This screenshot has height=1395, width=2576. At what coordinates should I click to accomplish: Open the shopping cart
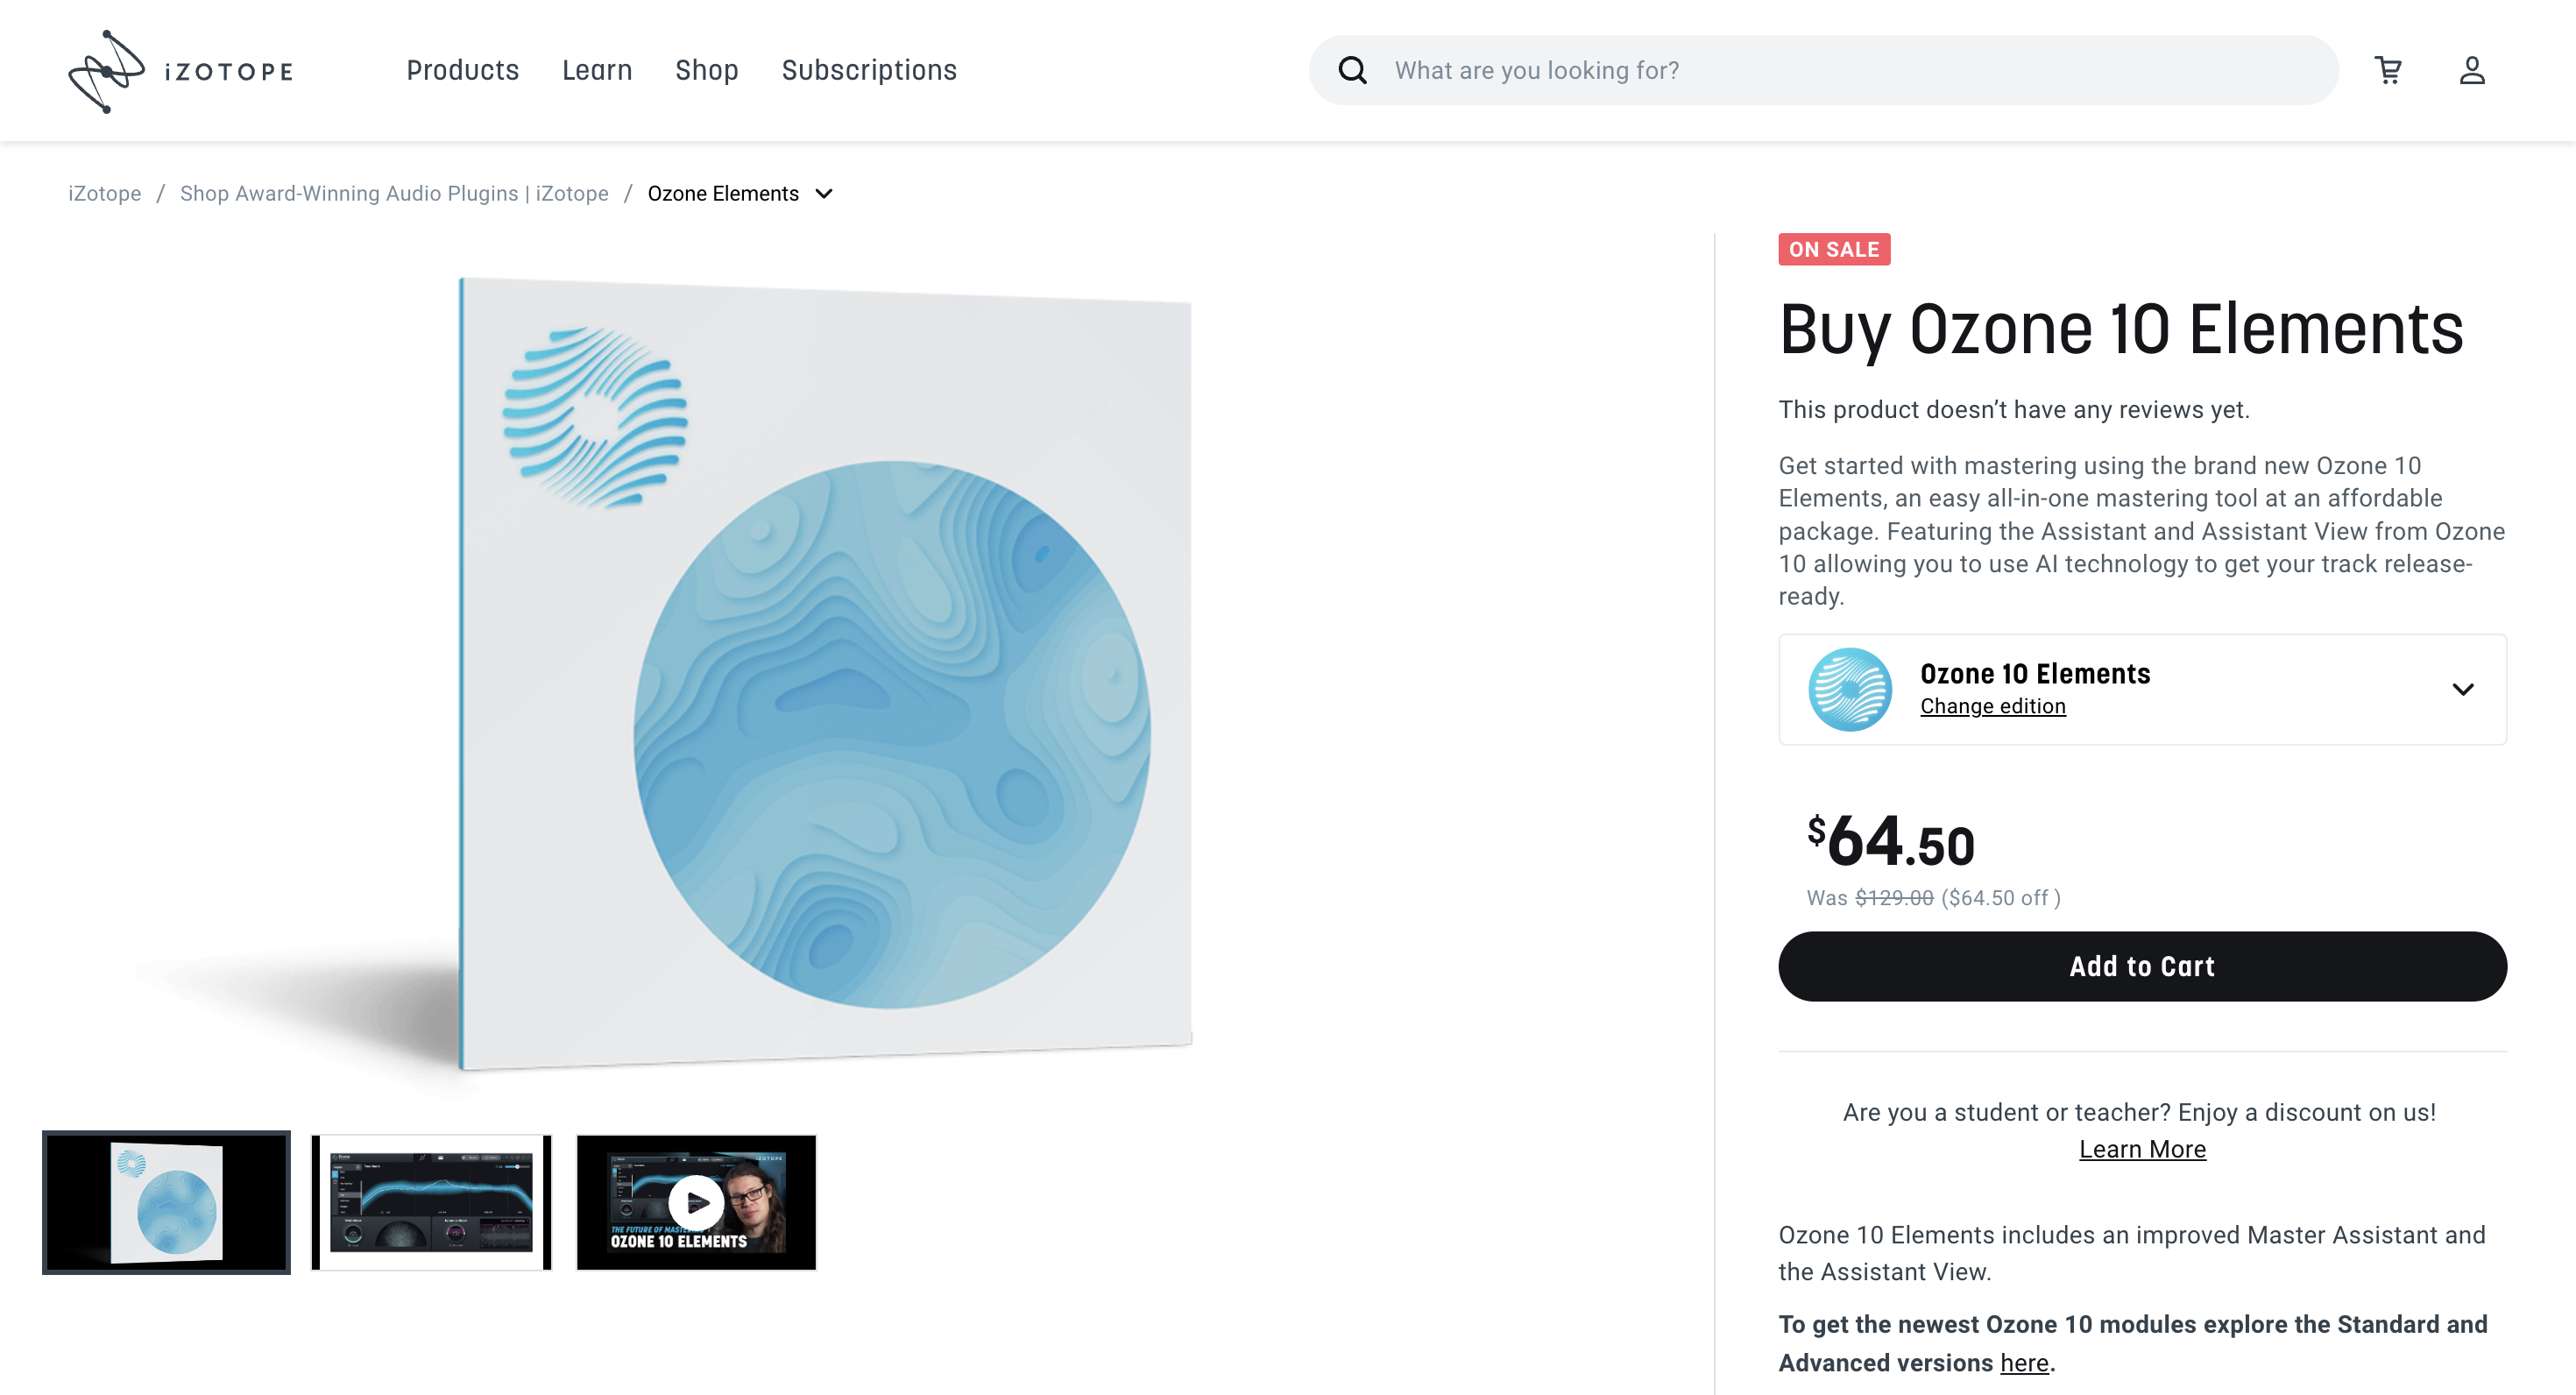point(2388,71)
